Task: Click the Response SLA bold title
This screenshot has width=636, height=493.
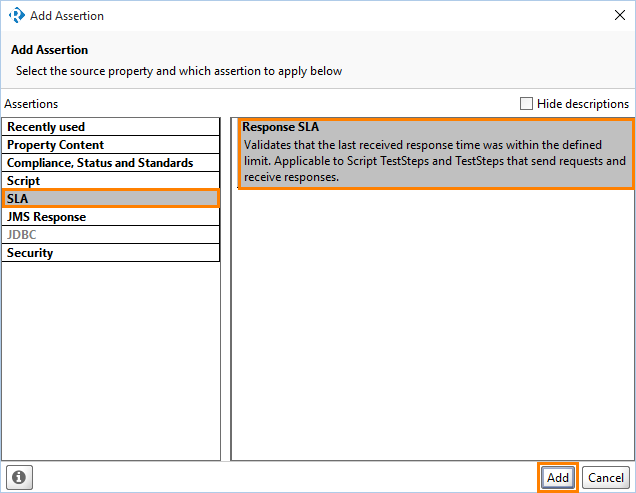Action: click(280, 127)
